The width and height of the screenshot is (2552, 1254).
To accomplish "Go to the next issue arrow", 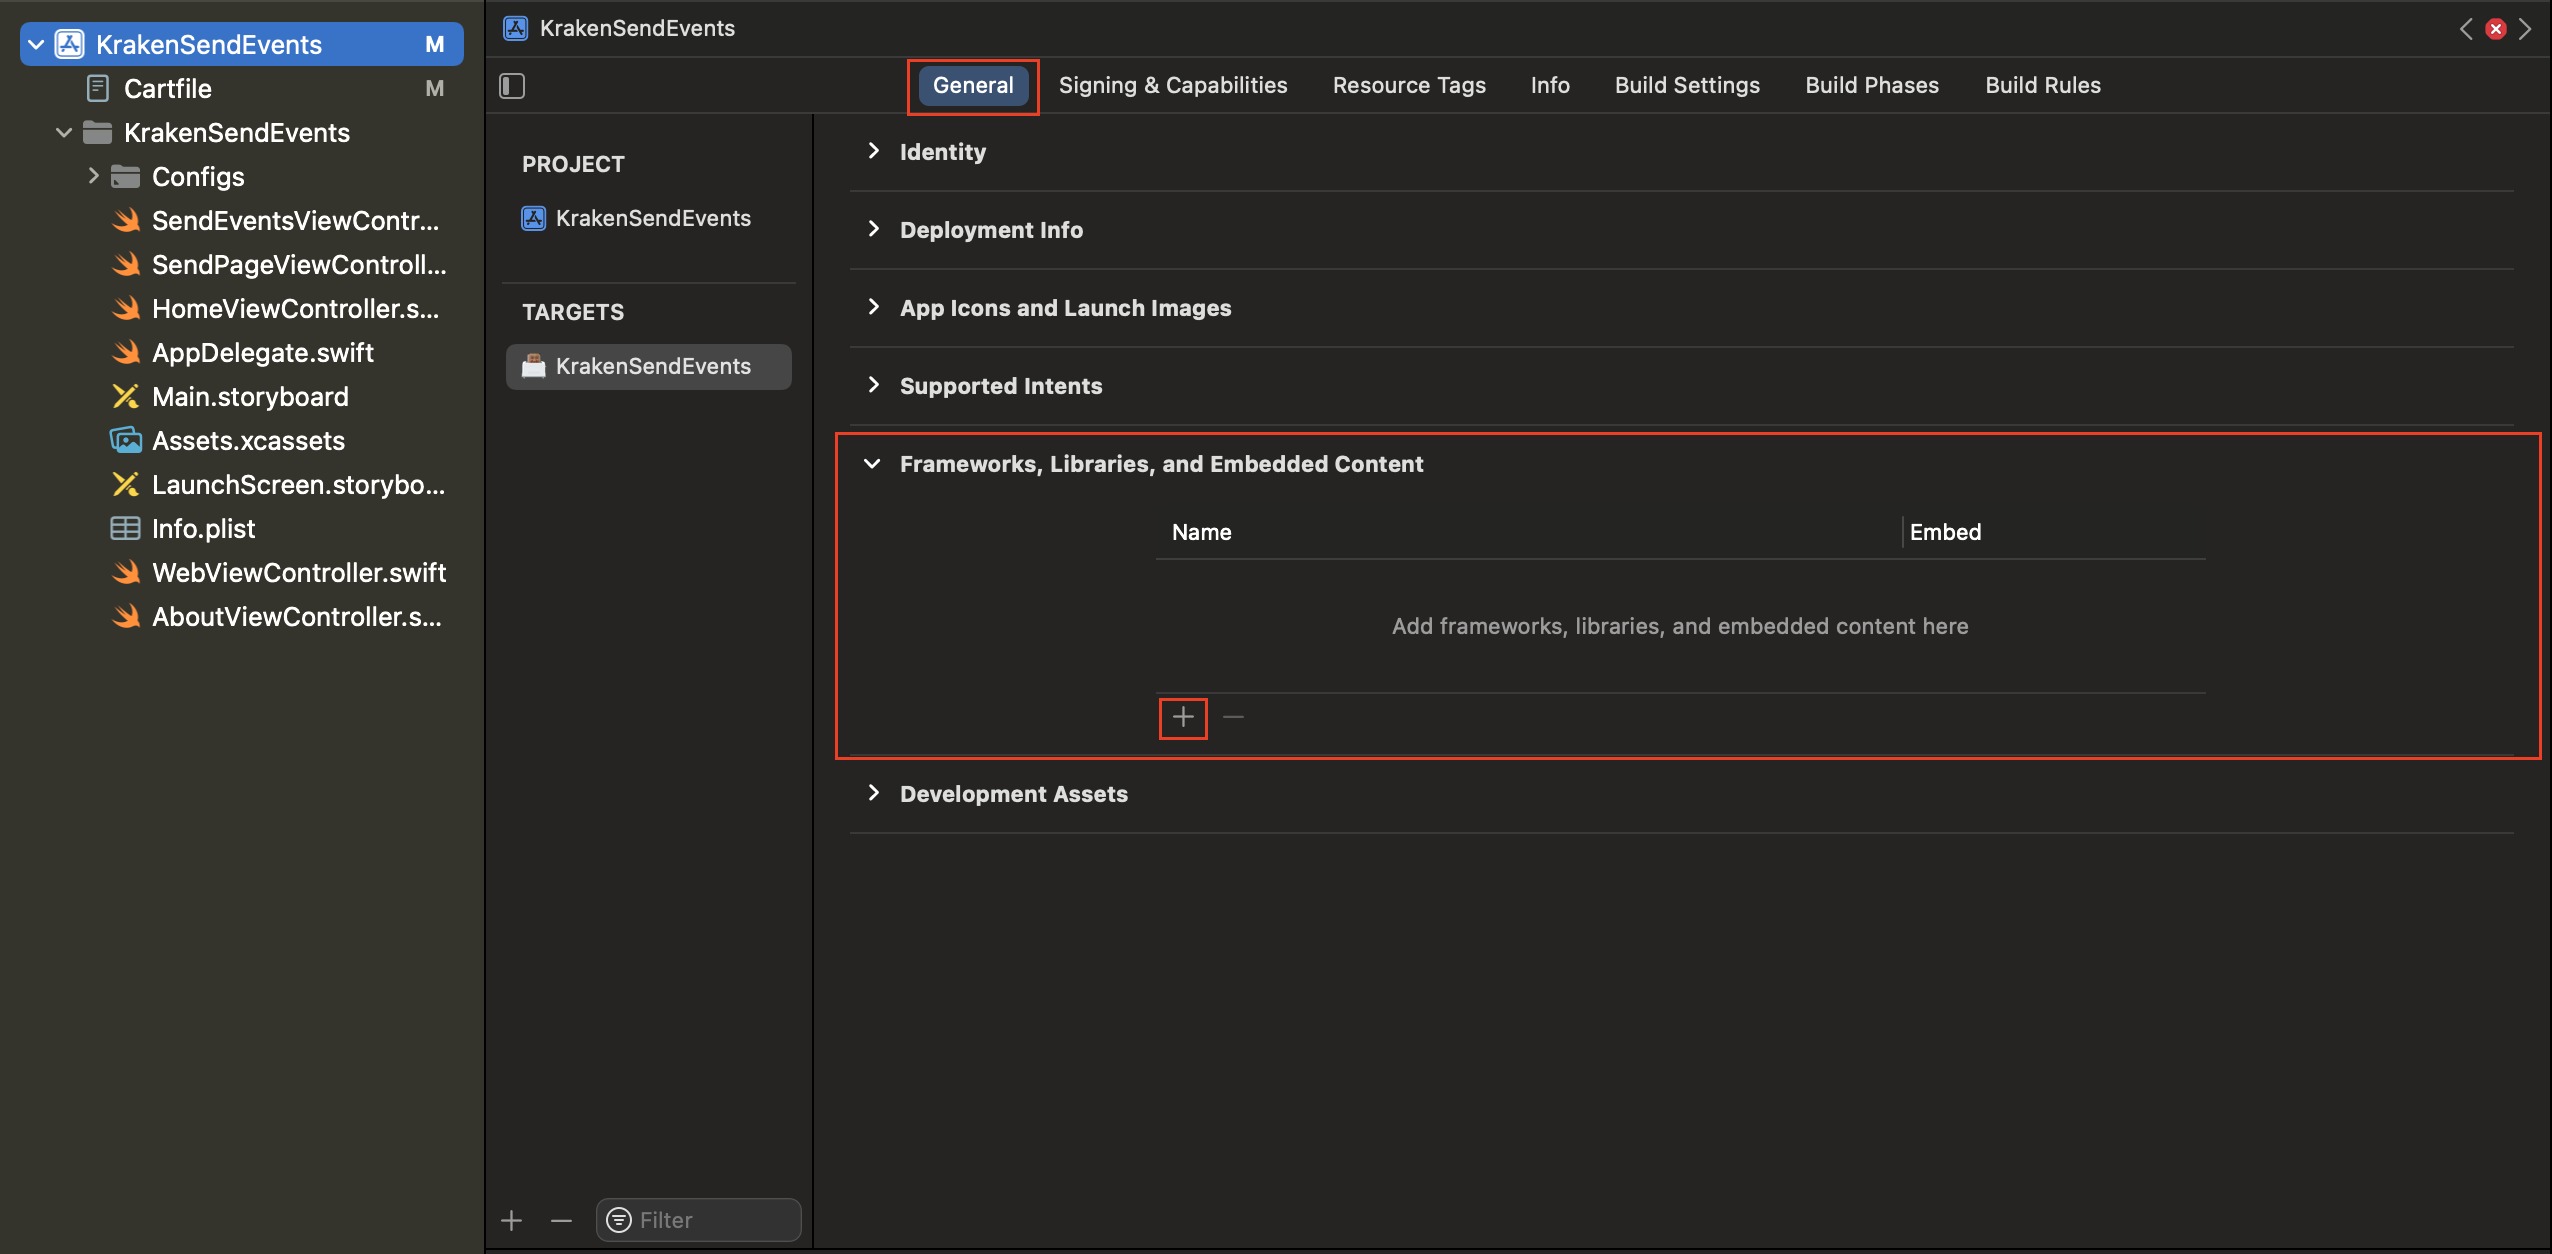I will pyautogui.click(x=2526, y=29).
